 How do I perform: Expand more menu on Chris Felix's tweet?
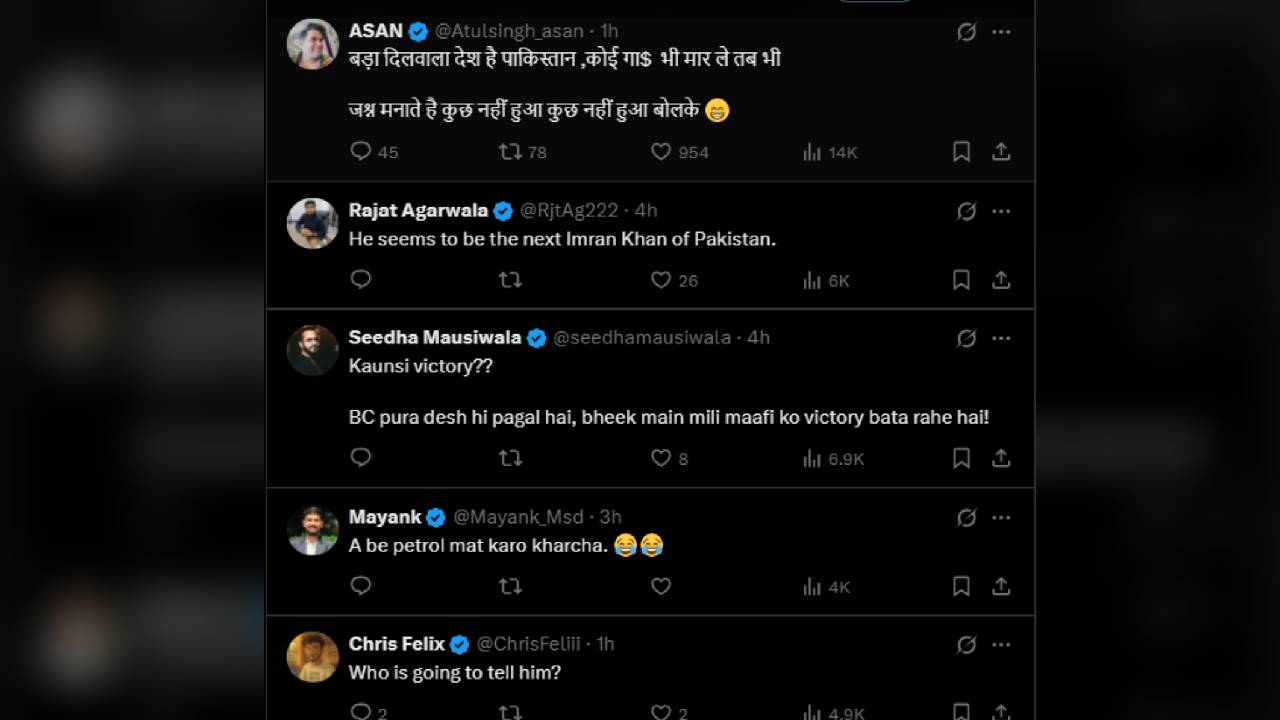[1001, 644]
